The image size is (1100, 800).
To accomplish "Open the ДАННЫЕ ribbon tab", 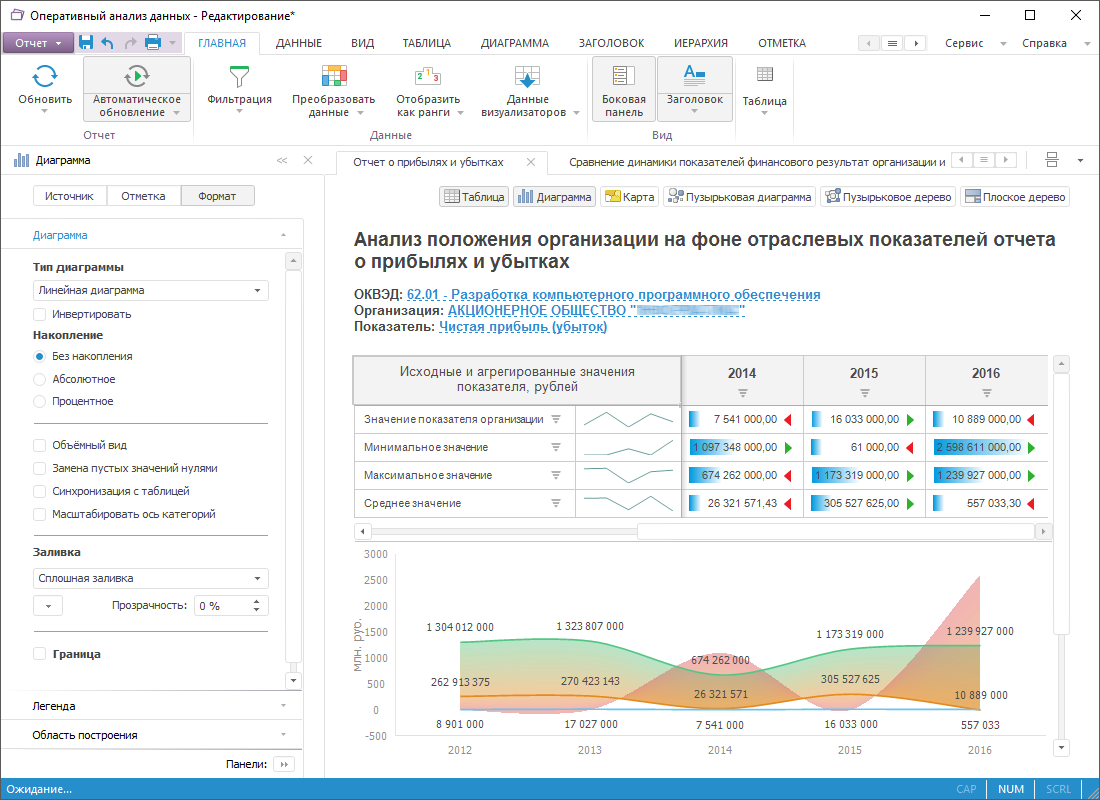I will [x=298, y=43].
